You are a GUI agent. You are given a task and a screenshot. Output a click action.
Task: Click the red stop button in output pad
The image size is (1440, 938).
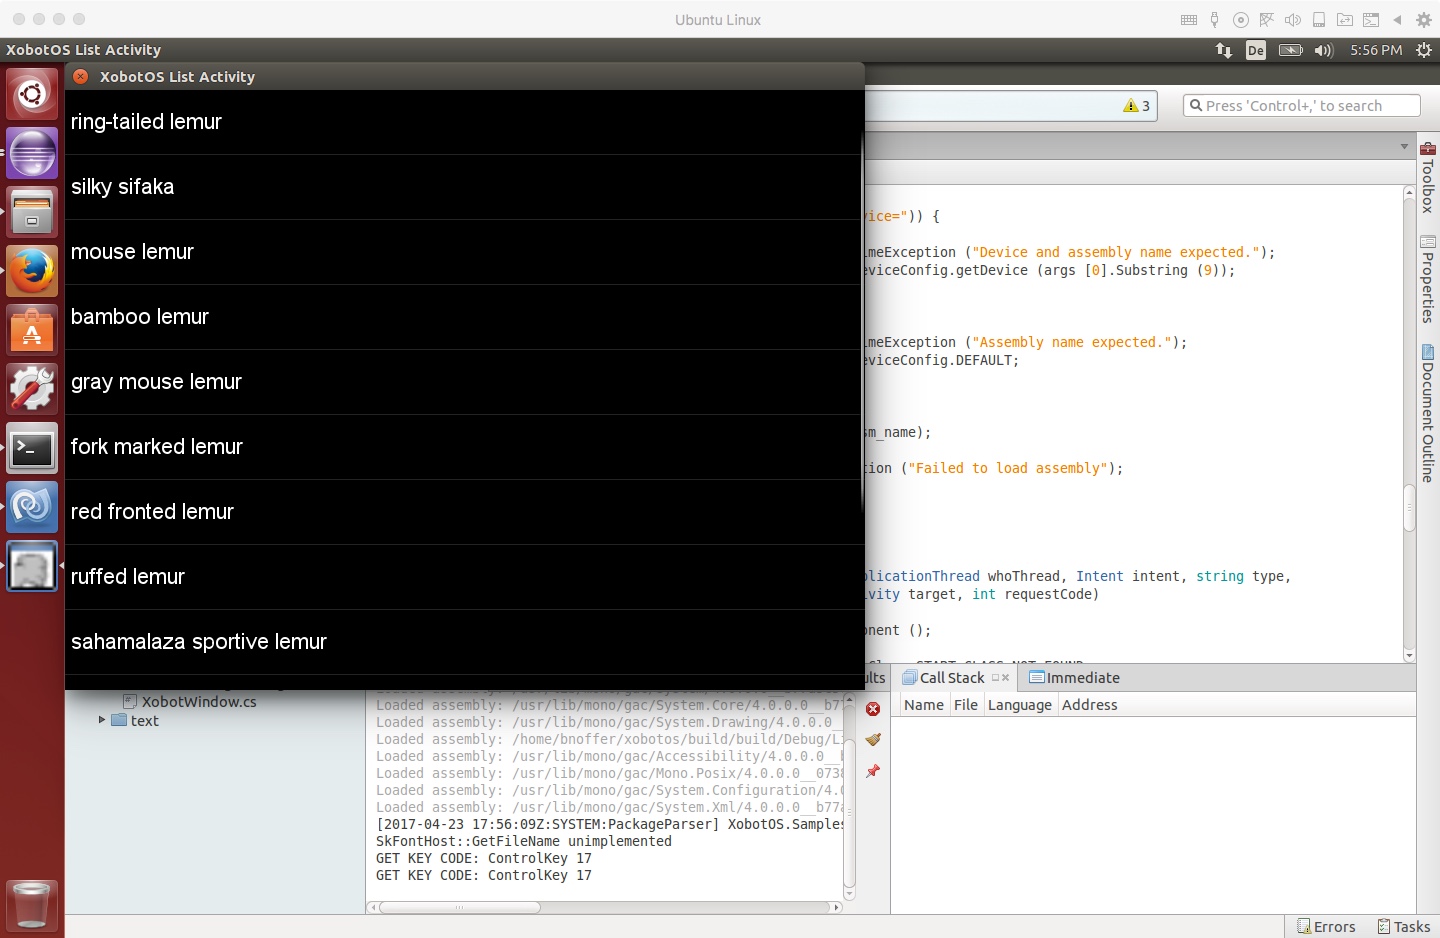(873, 709)
